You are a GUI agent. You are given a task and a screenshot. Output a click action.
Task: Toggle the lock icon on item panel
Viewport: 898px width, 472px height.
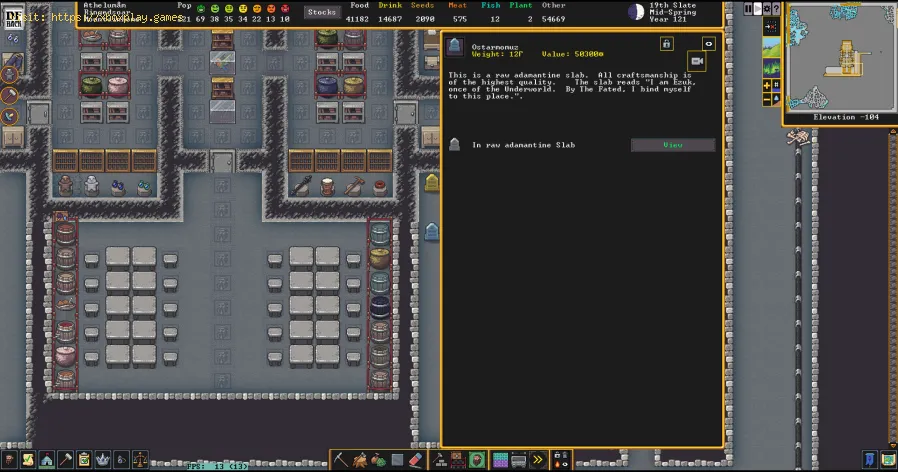[666, 44]
